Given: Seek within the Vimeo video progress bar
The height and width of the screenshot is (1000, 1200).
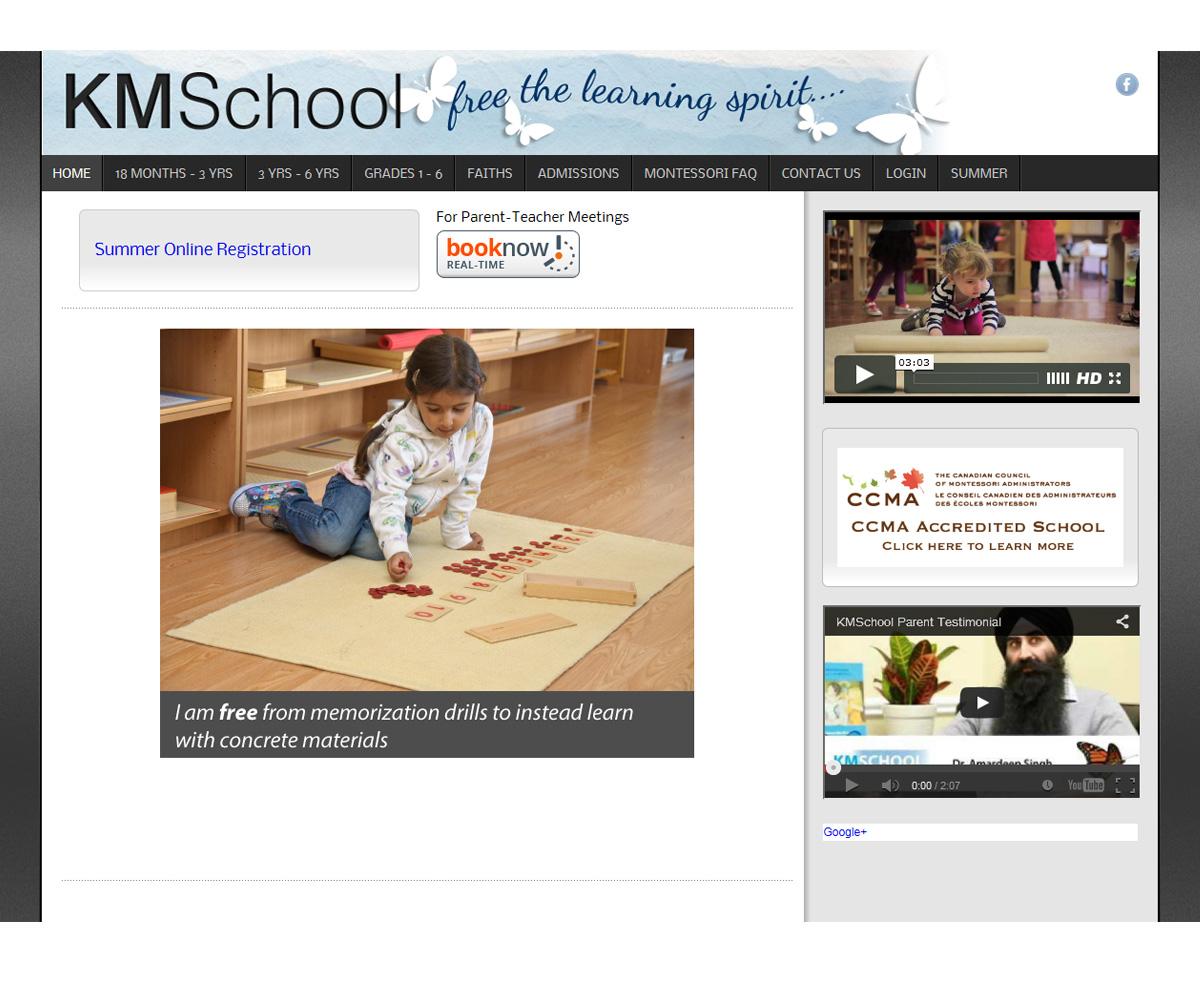Looking at the screenshot, I should tap(975, 378).
